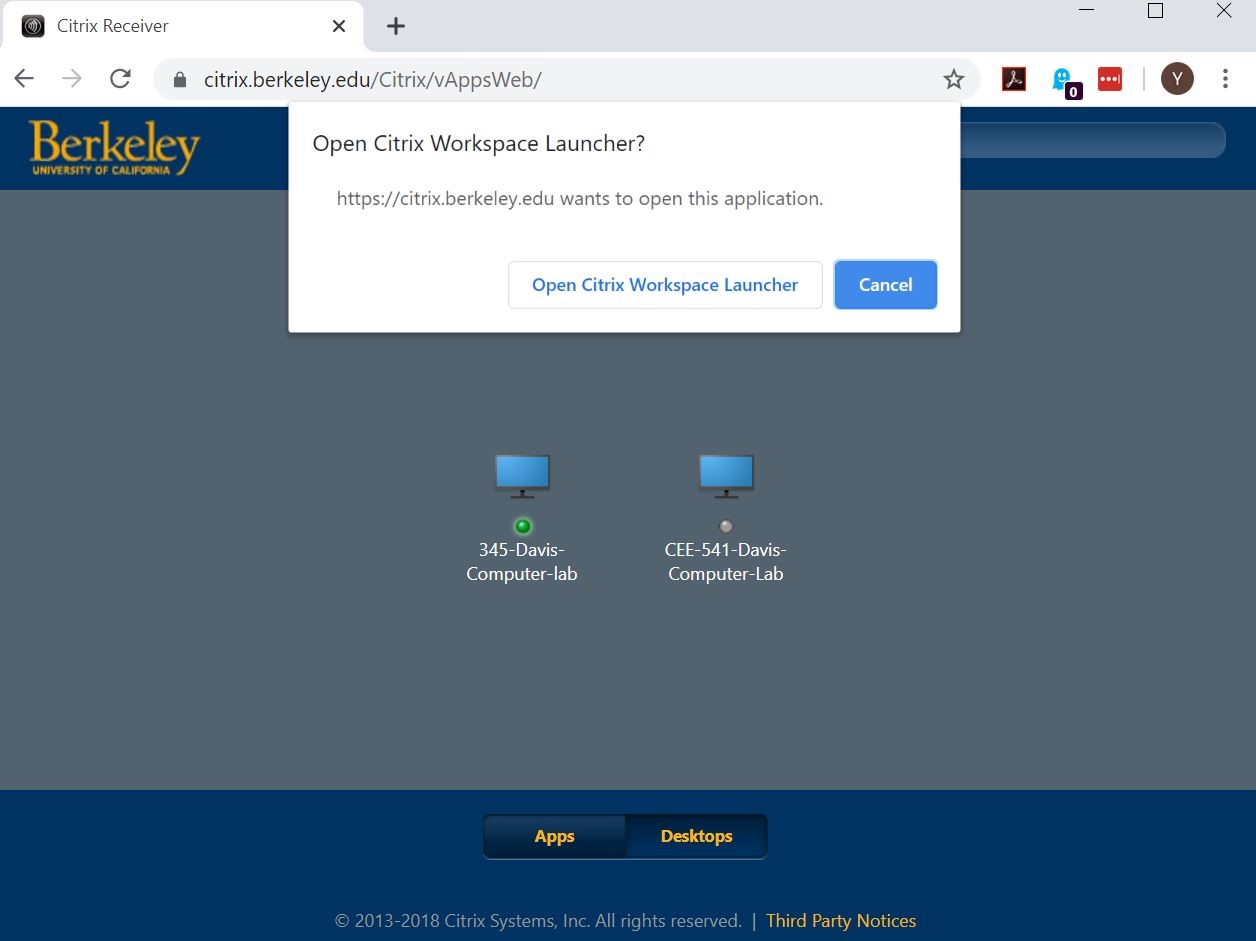Open the Third Party Notices link
1256x941 pixels.
(841, 921)
